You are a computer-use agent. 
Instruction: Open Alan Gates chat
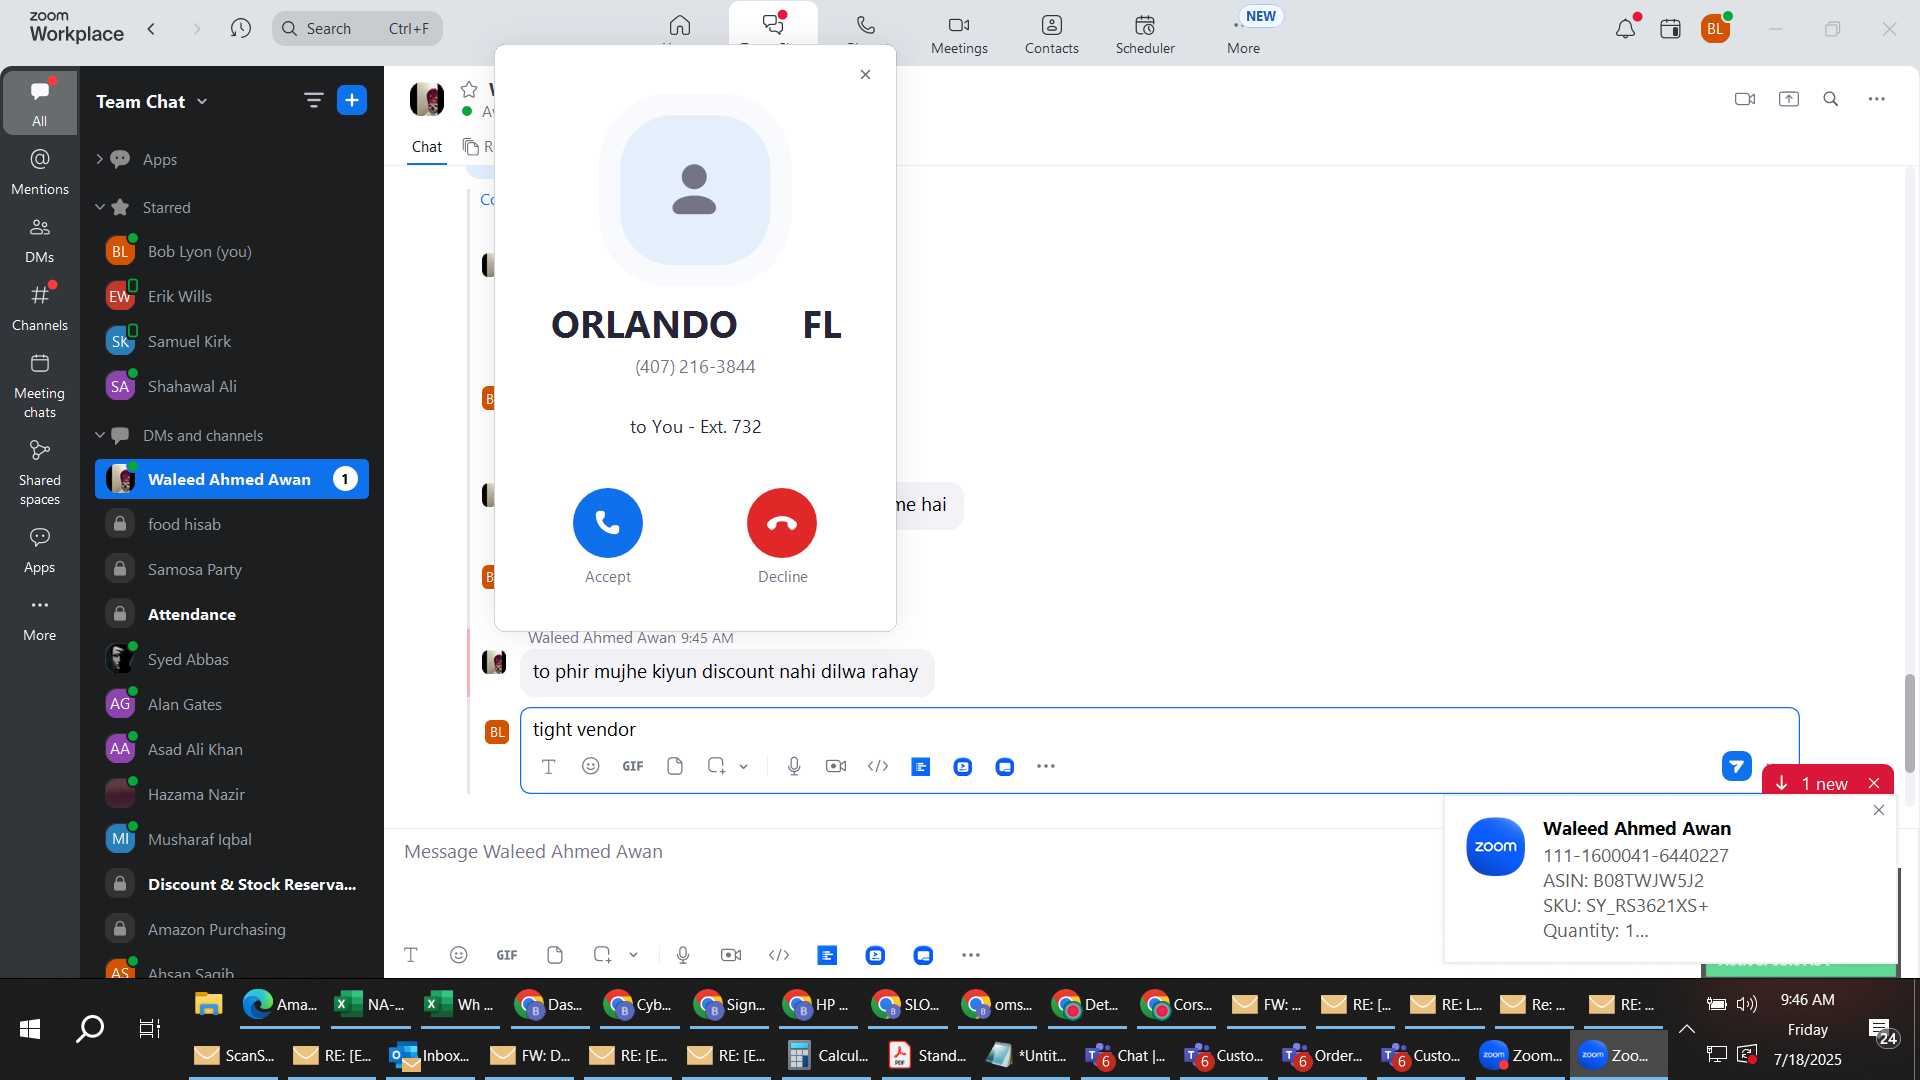(x=232, y=704)
